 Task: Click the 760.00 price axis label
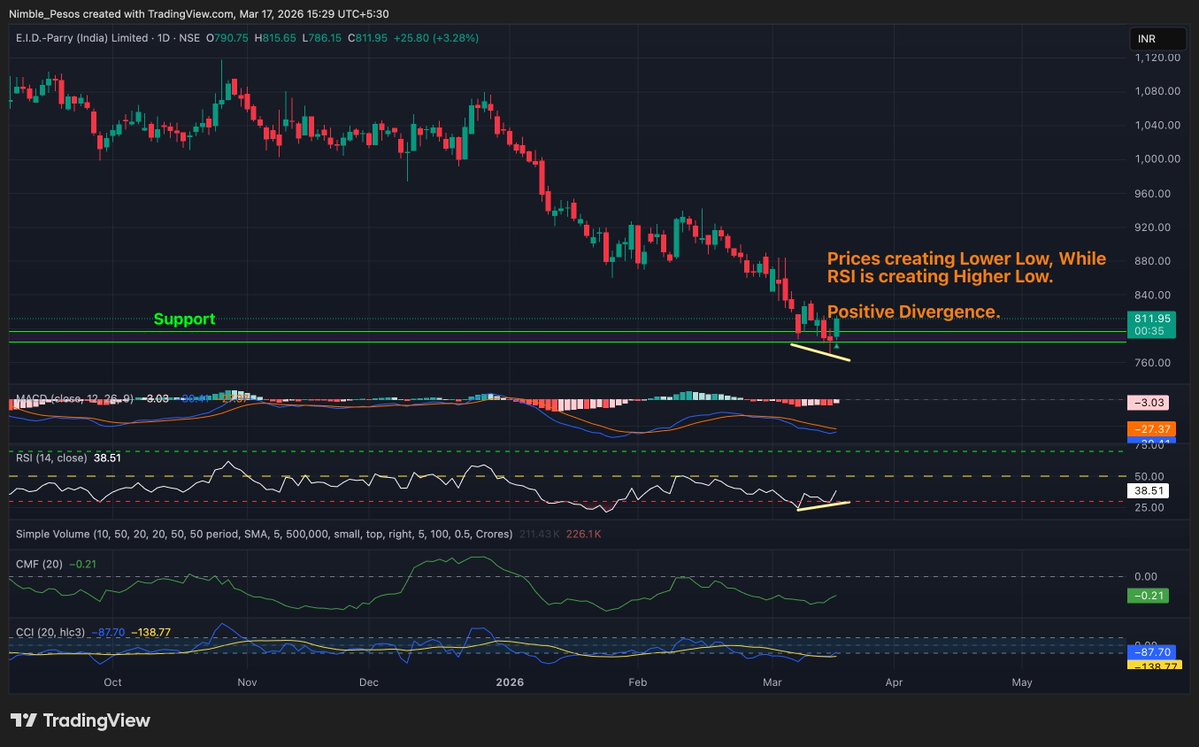tap(1152, 362)
